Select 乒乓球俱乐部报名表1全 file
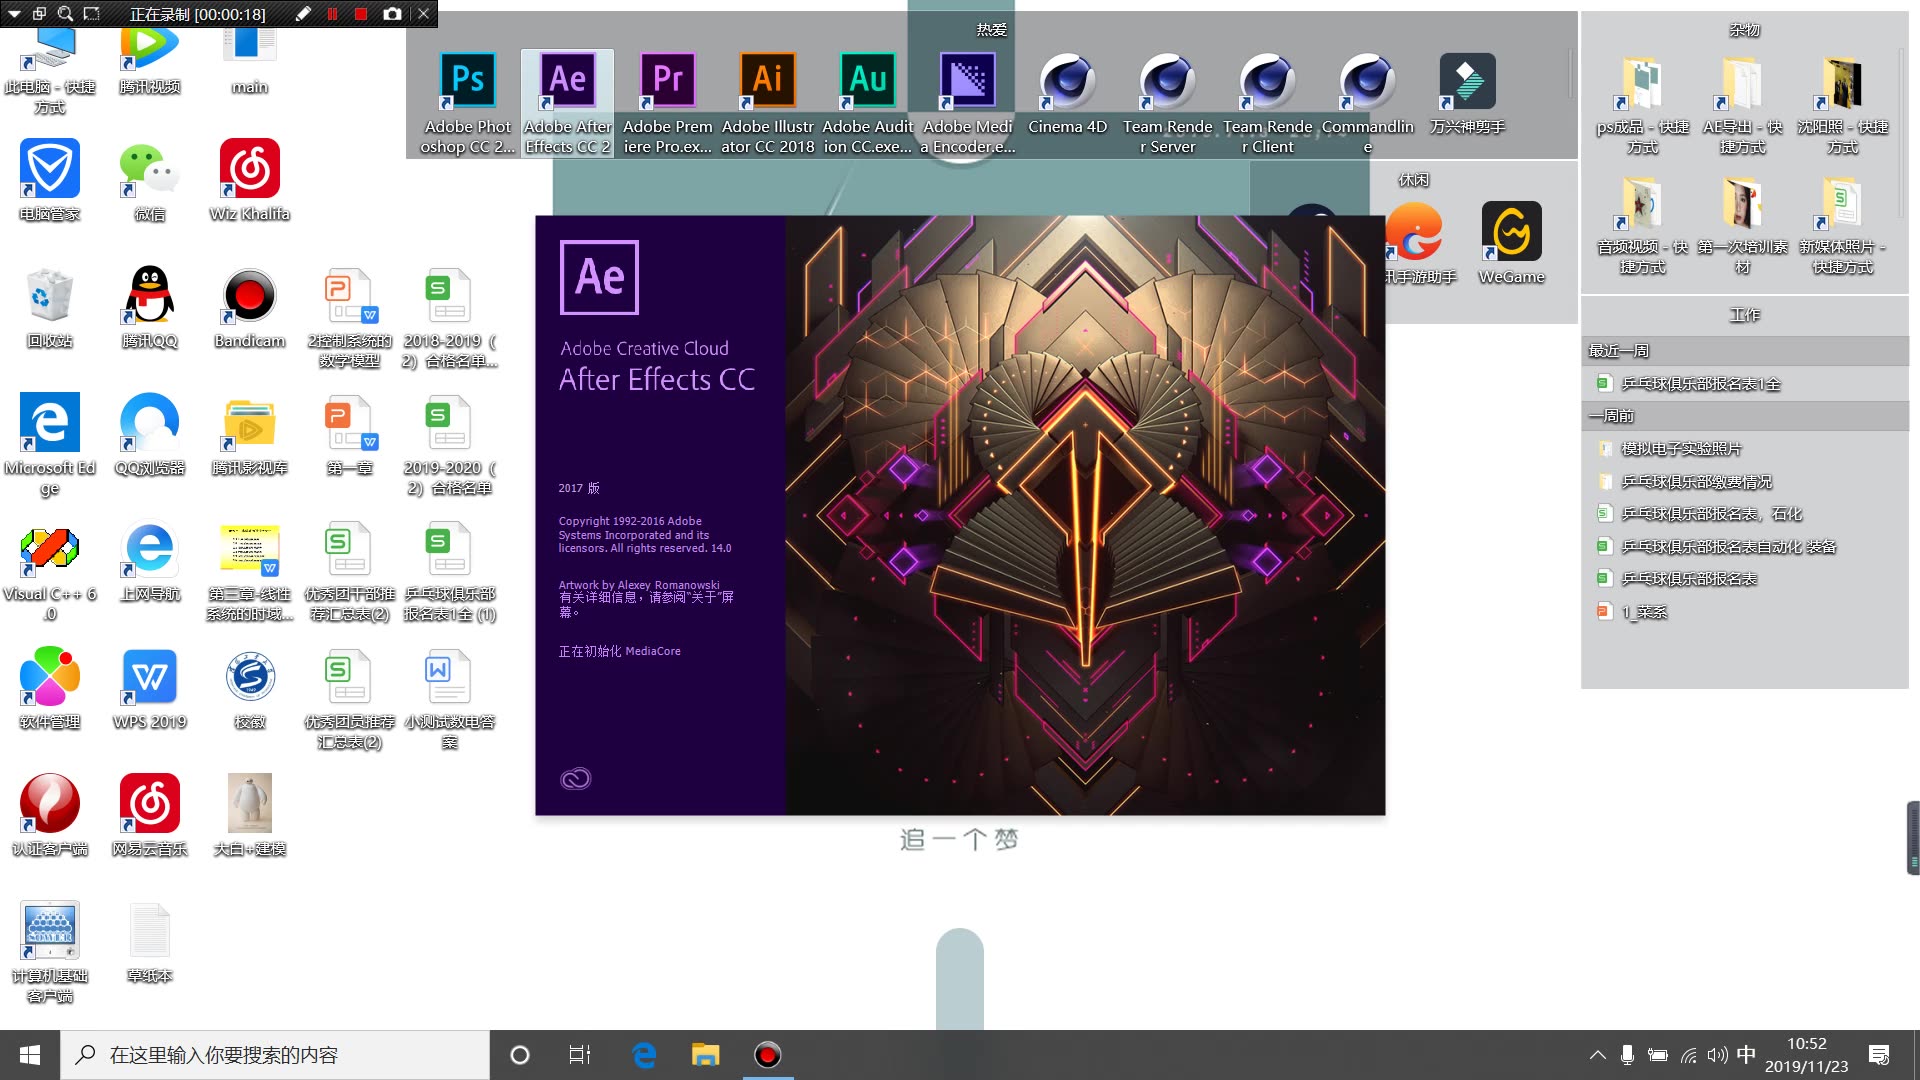Viewport: 1920px width, 1080px height. click(1700, 382)
